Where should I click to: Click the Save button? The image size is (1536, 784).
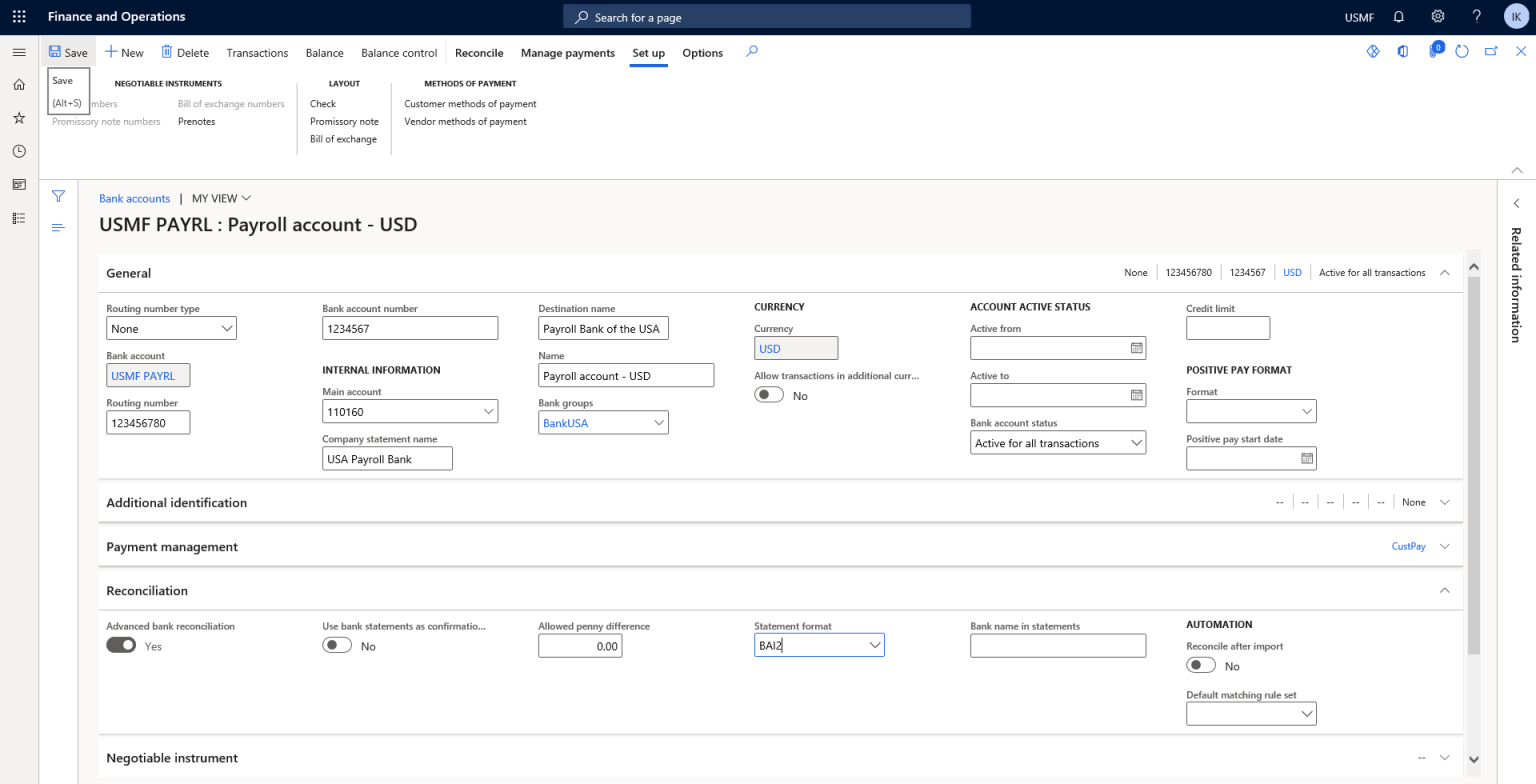pyautogui.click(x=68, y=52)
